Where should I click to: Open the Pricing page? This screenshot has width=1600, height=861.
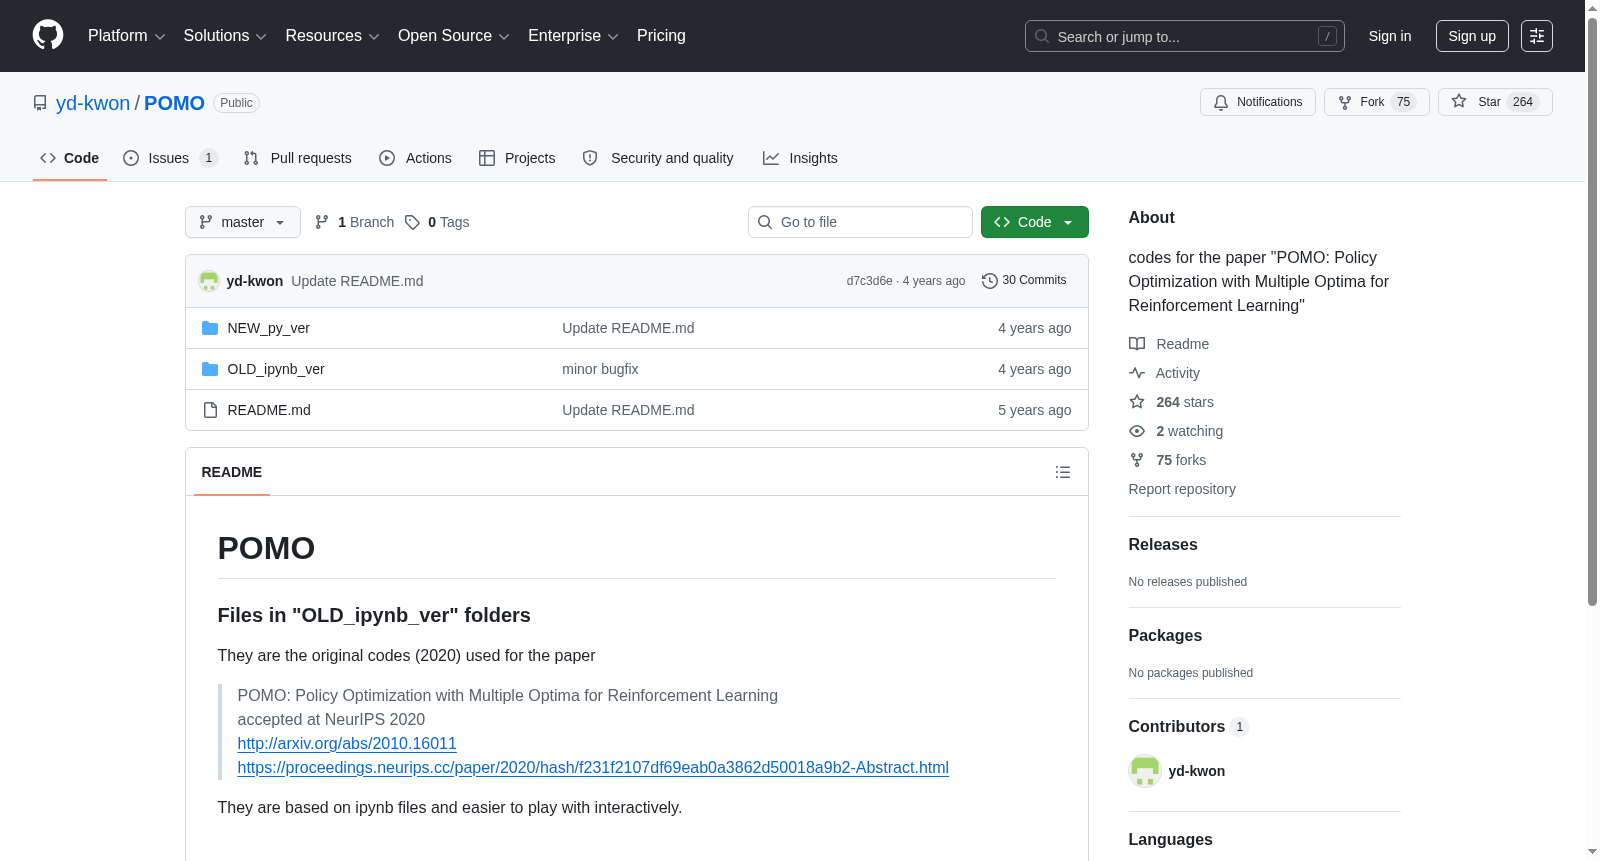tap(661, 36)
